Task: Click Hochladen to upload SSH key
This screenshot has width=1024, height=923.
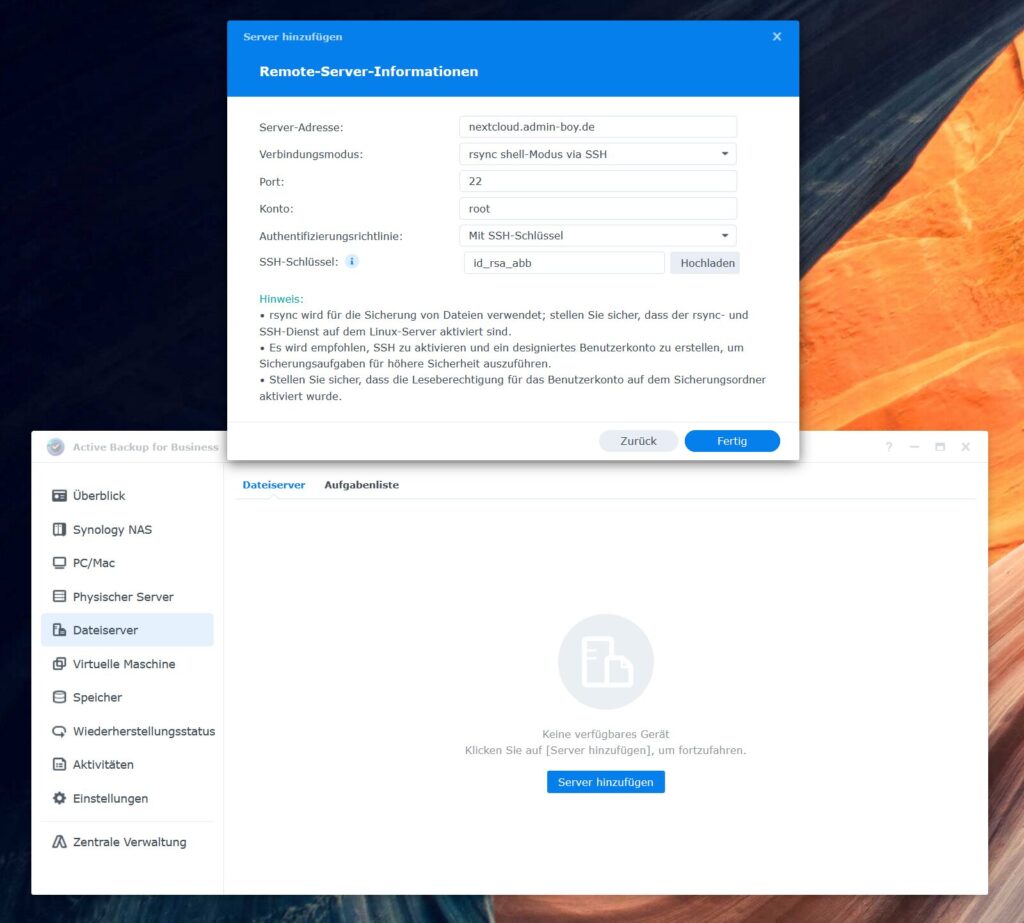Action: 707,263
